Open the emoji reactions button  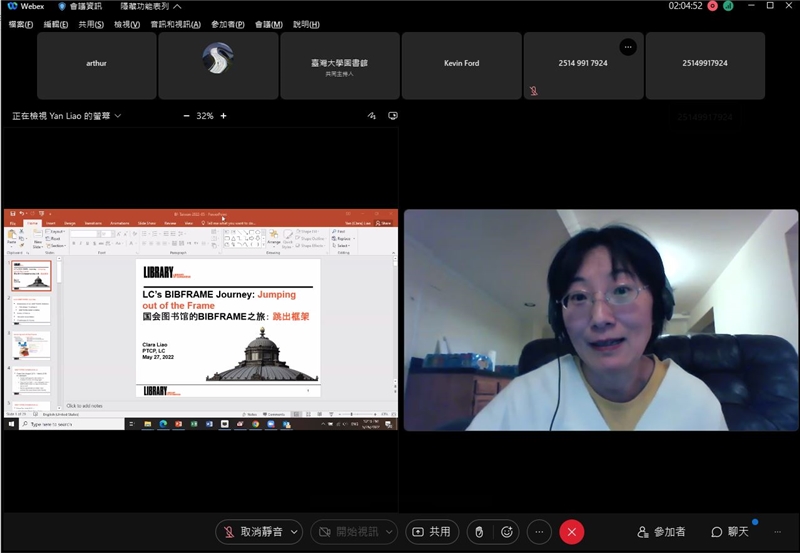pos(507,532)
